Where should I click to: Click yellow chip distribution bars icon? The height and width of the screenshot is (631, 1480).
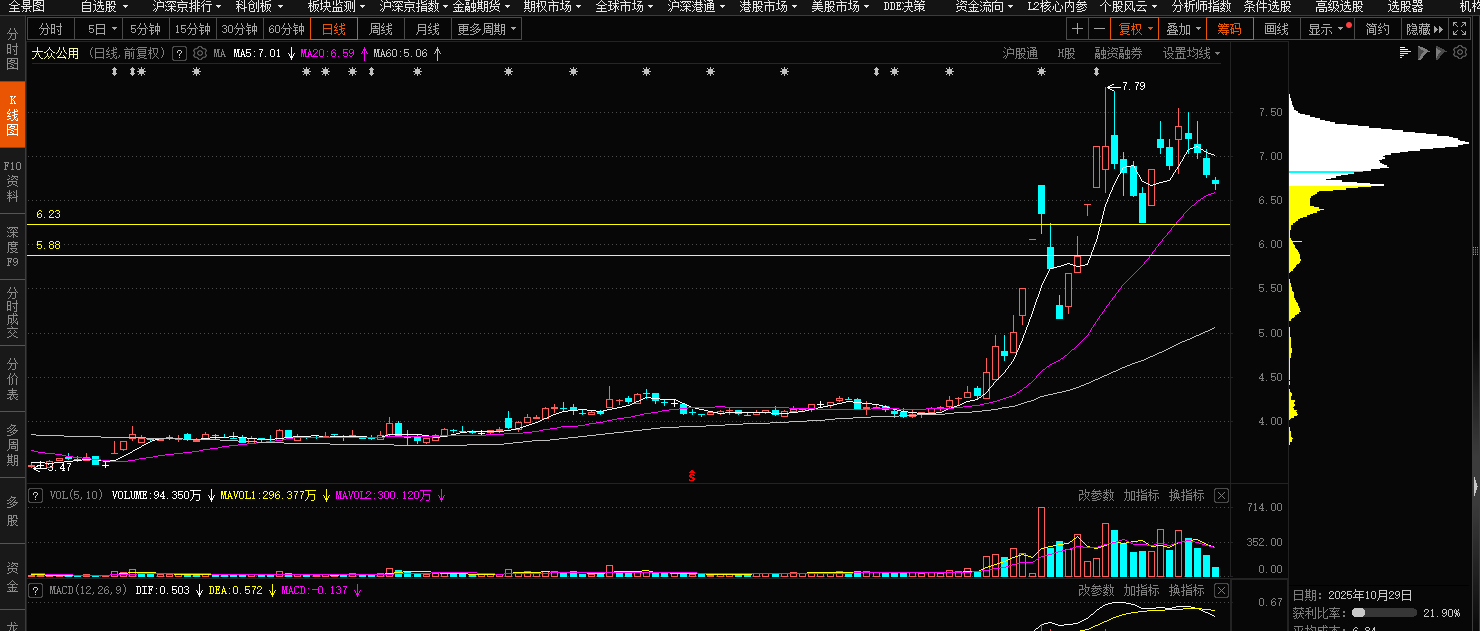coord(1405,53)
